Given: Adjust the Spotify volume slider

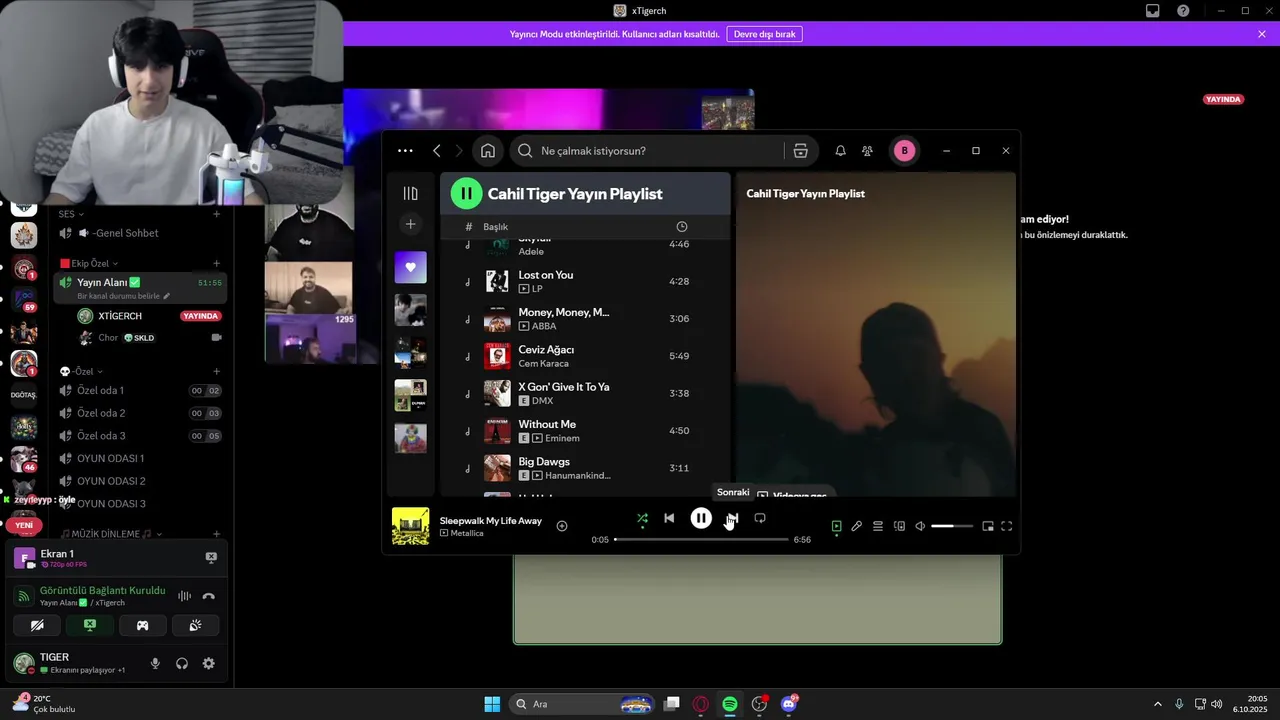Looking at the screenshot, I should [x=952, y=526].
